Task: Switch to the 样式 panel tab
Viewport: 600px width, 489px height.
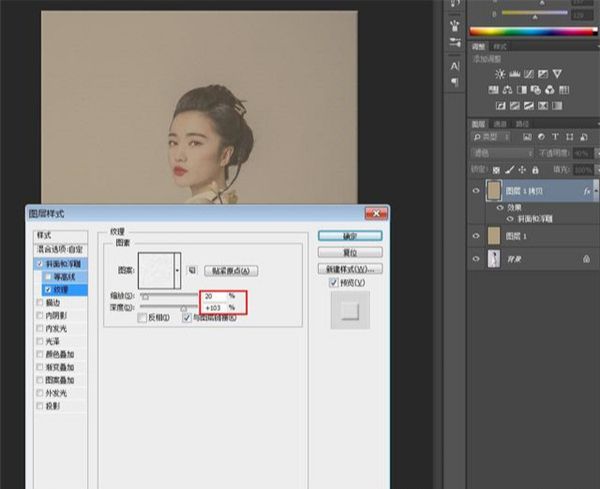Action: click(x=499, y=47)
